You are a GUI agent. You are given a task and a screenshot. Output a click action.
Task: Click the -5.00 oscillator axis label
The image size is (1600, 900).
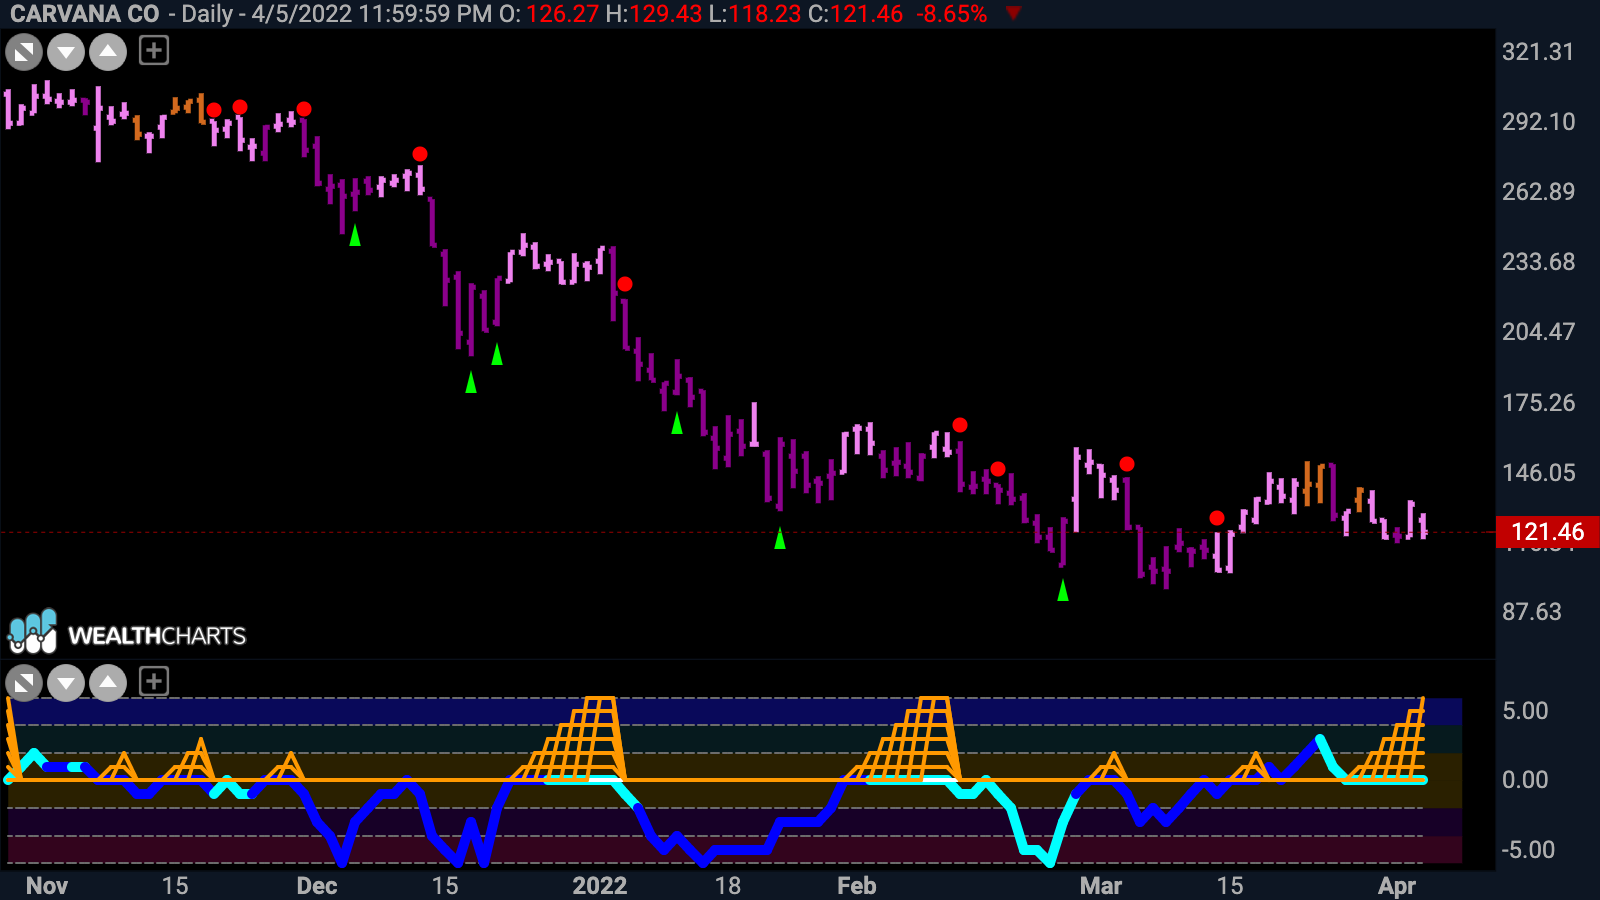tap(1528, 850)
